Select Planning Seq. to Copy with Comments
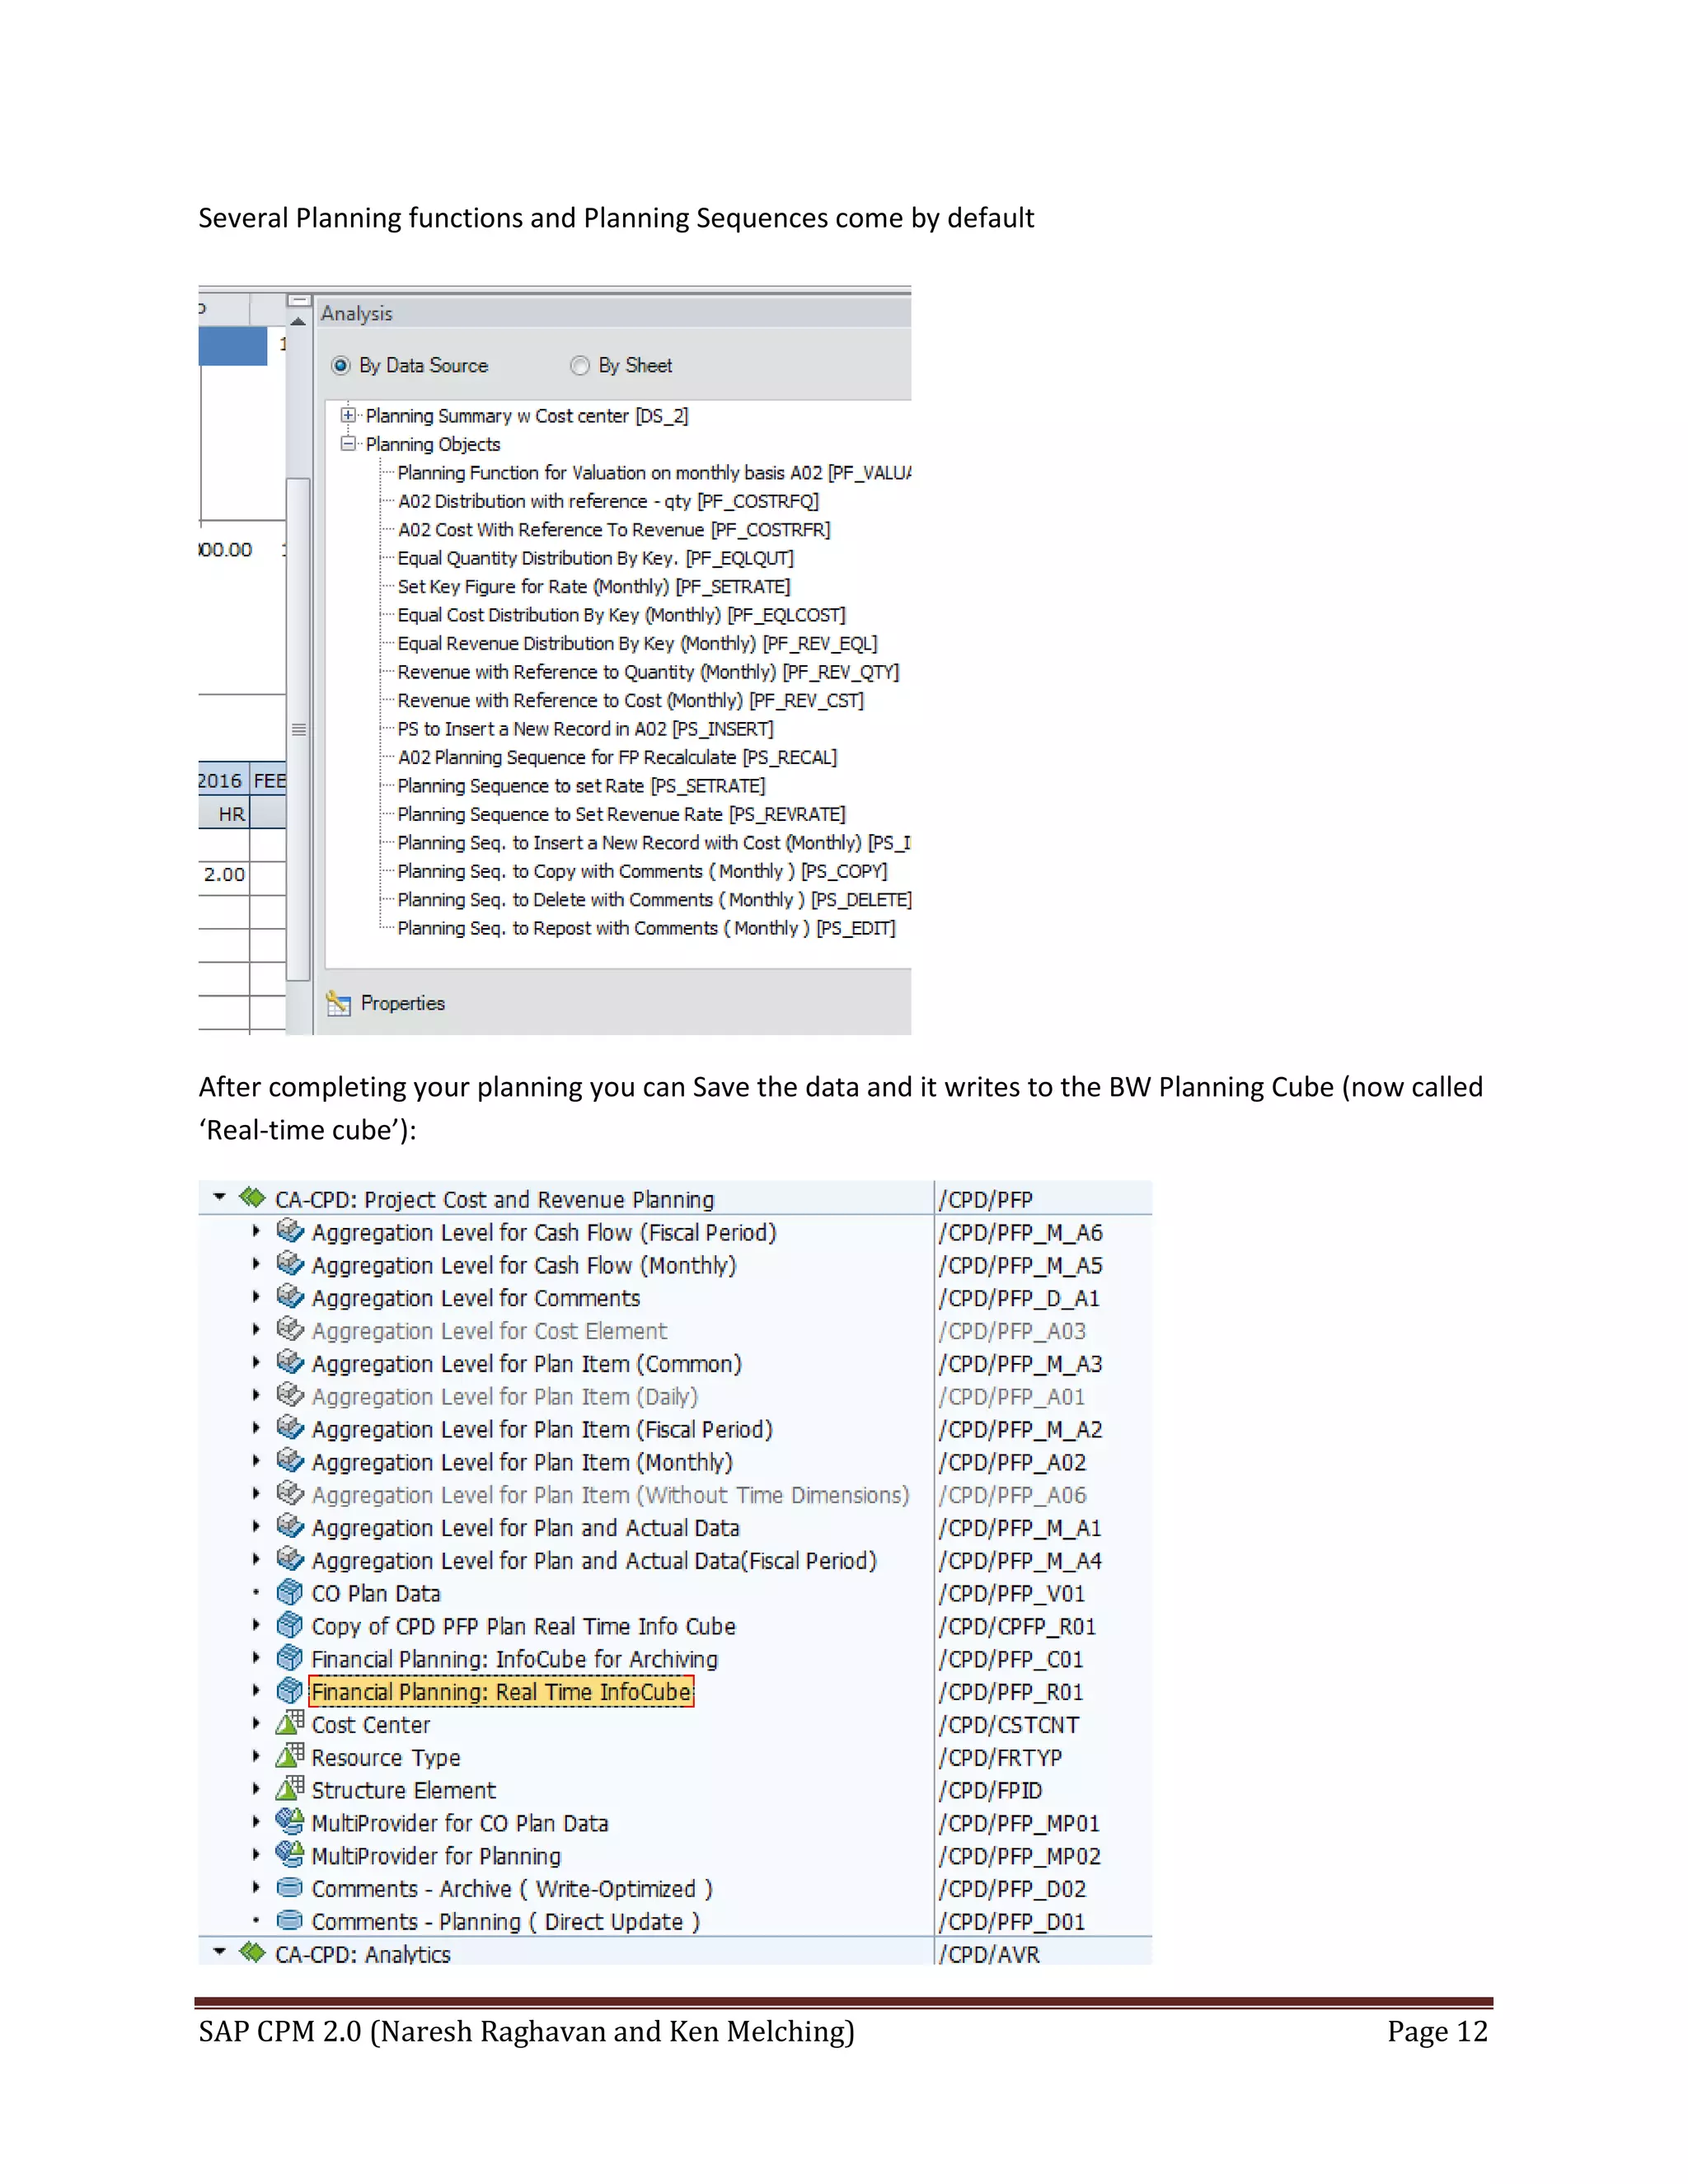This screenshot has width=1688, height=2184. [x=642, y=872]
